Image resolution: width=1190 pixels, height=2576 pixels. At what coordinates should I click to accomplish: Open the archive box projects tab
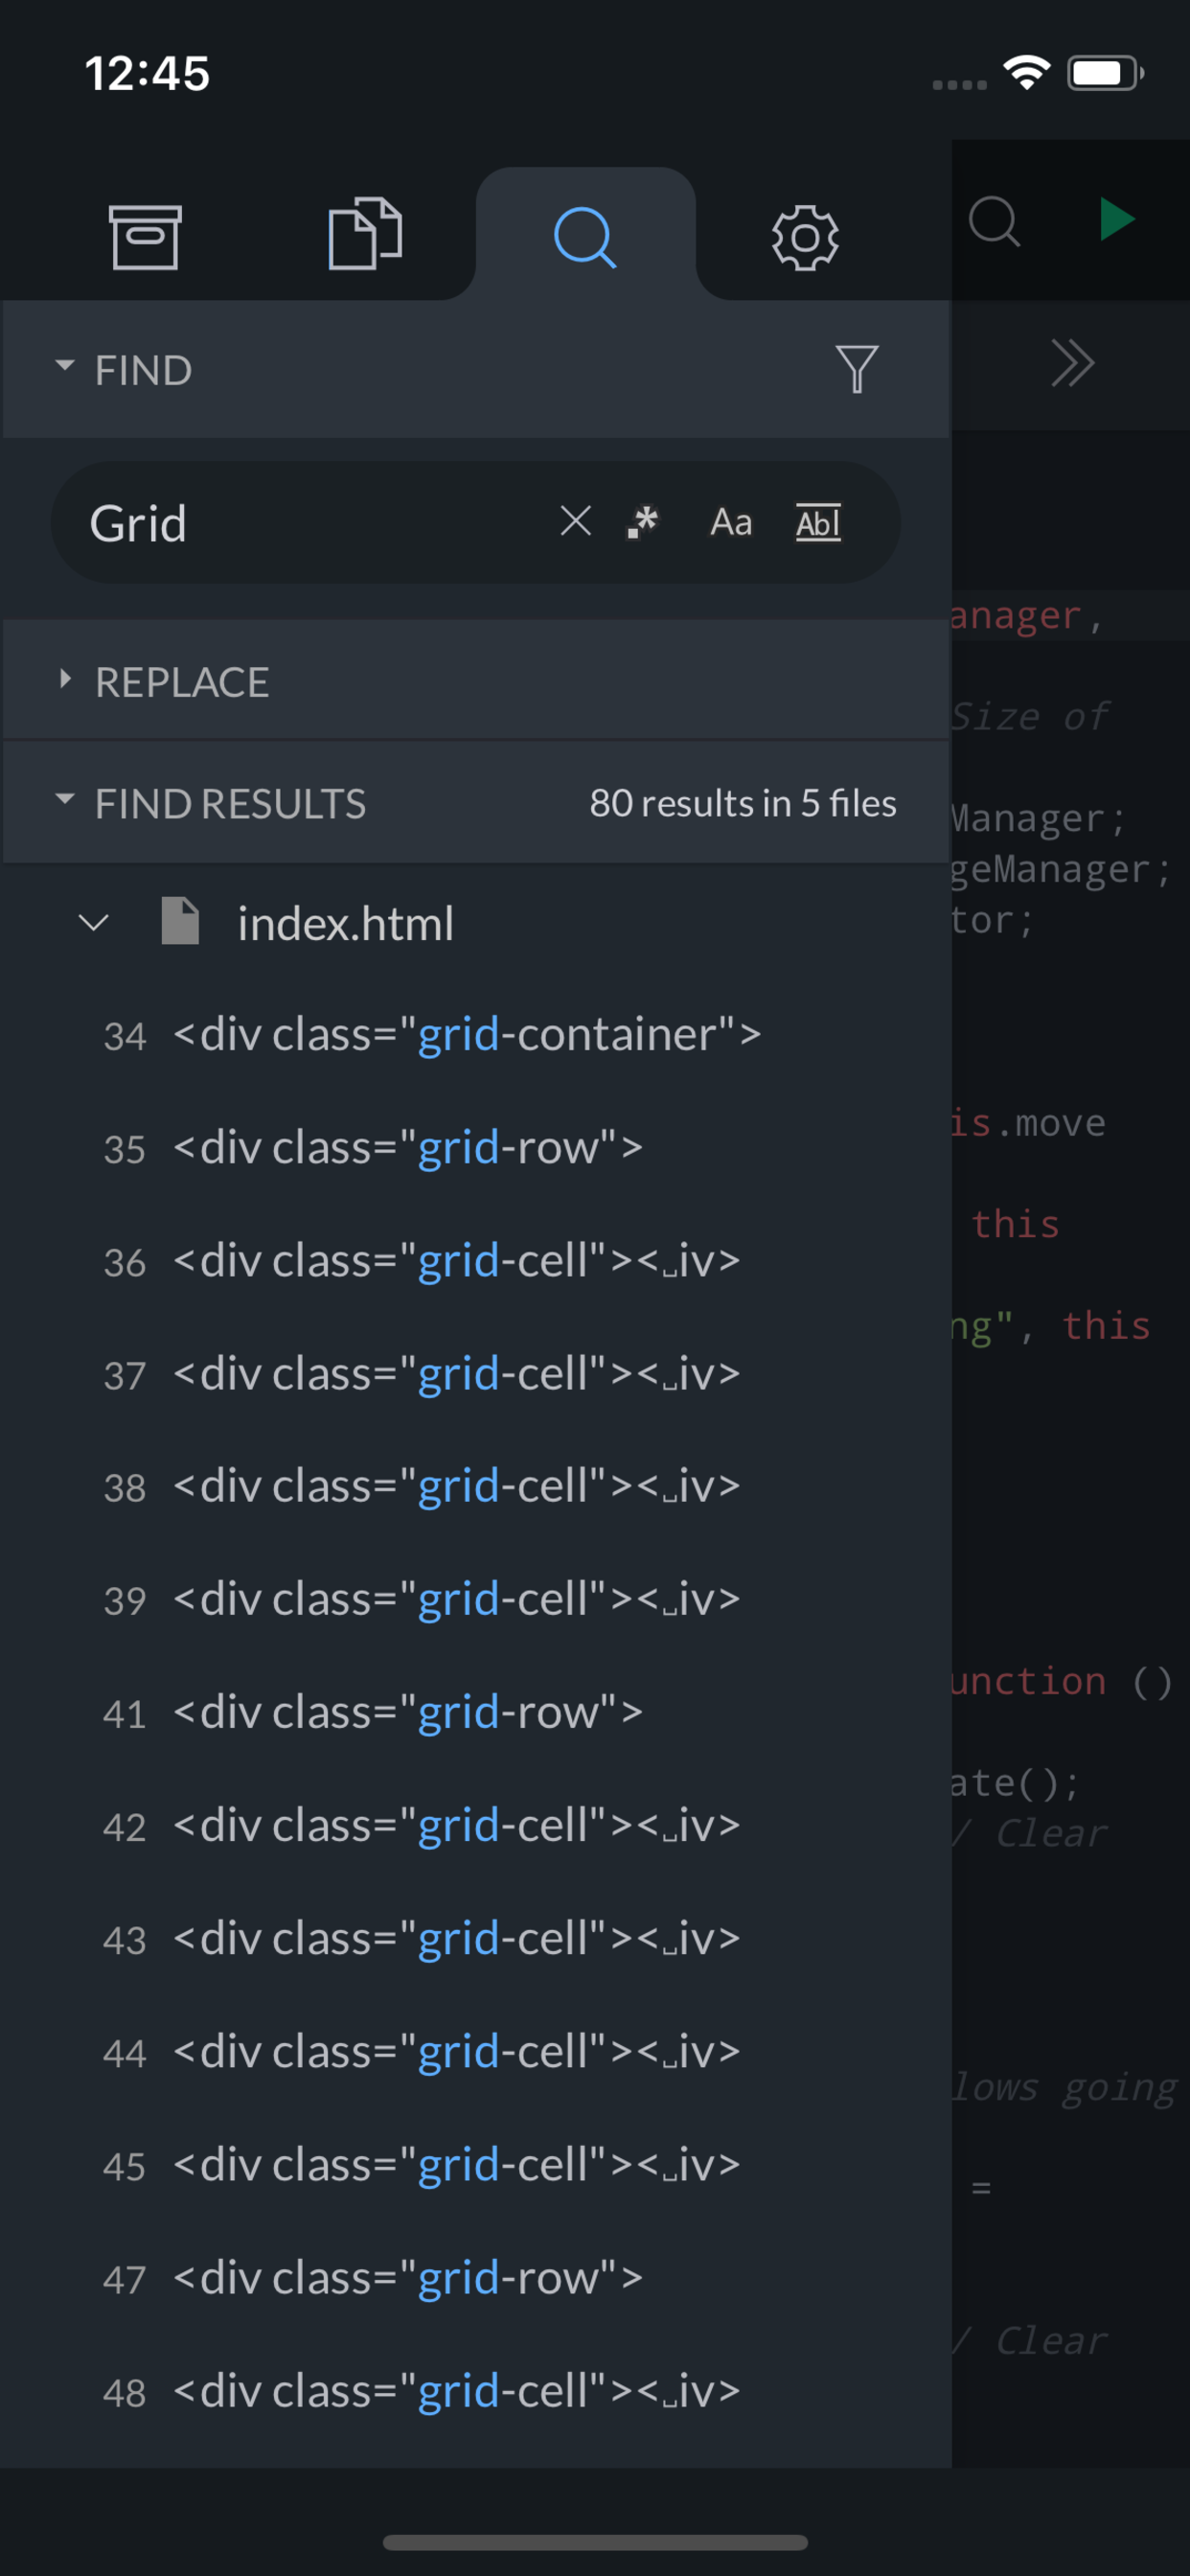click(145, 237)
